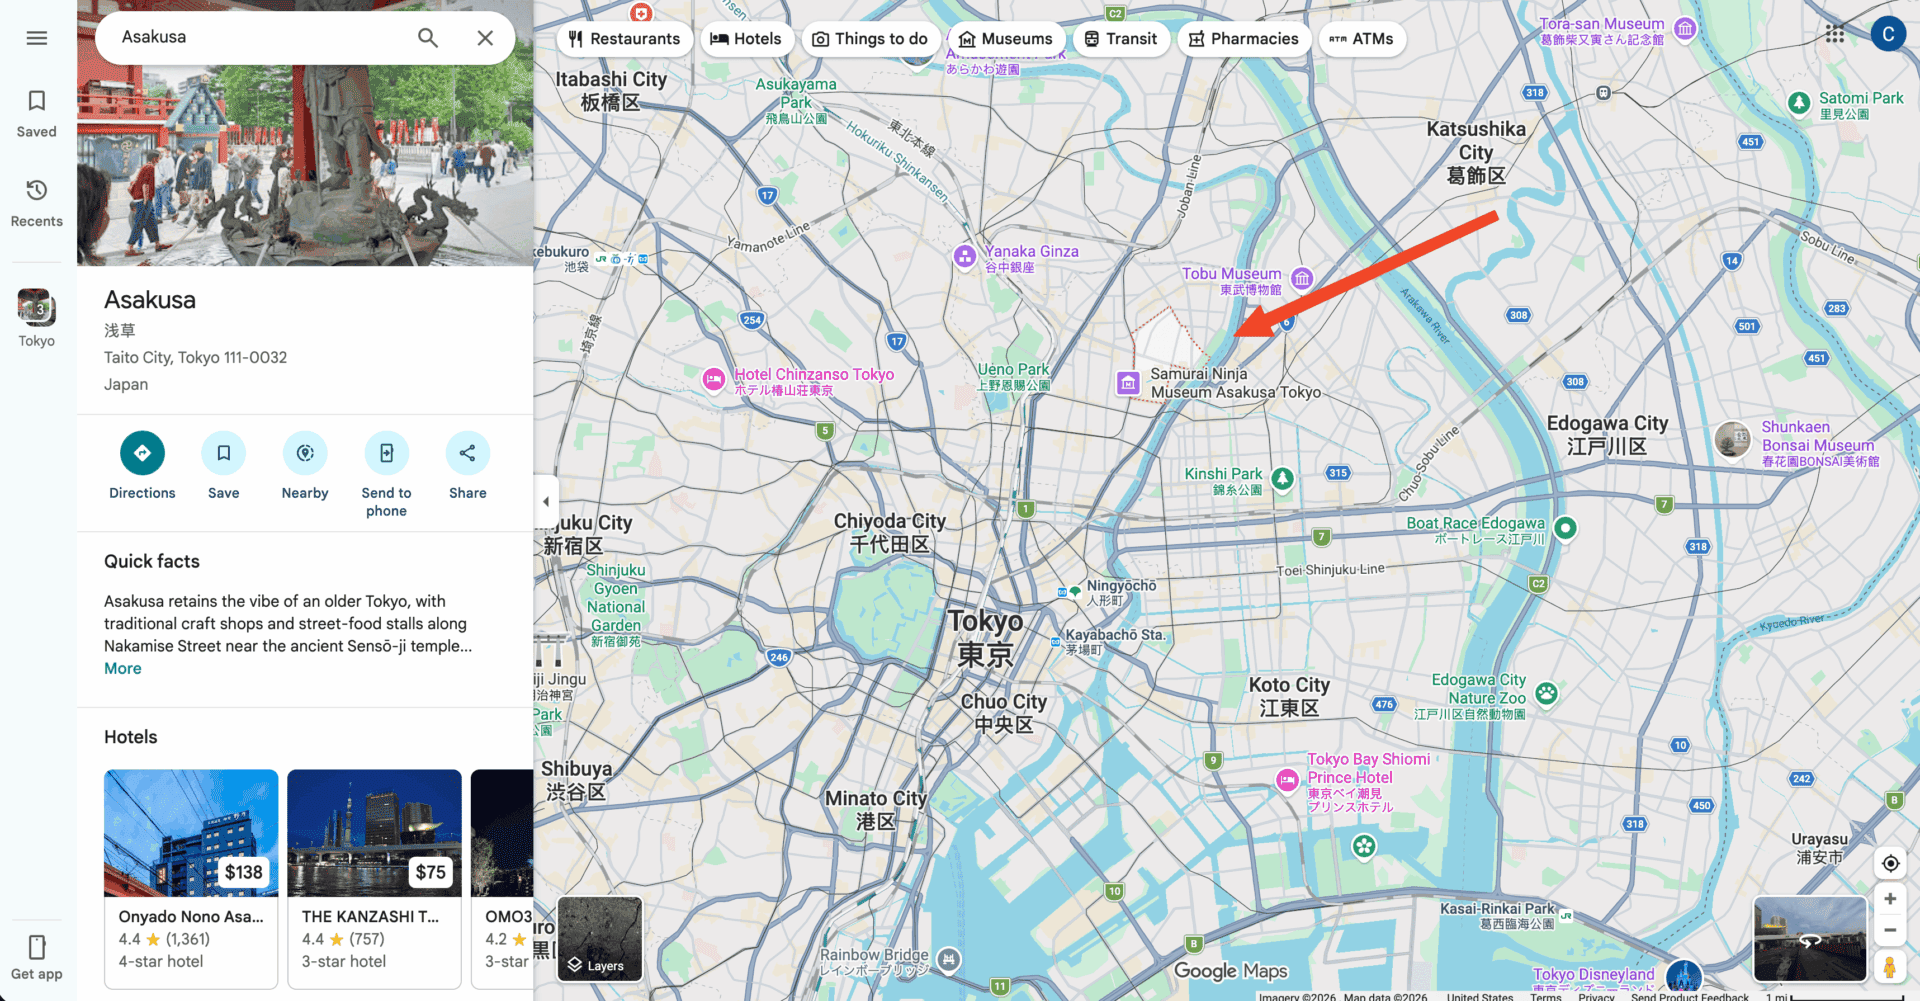Expand Quick facts with More link
Viewport: 1920px width, 1001px height.
(x=123, y=669)
